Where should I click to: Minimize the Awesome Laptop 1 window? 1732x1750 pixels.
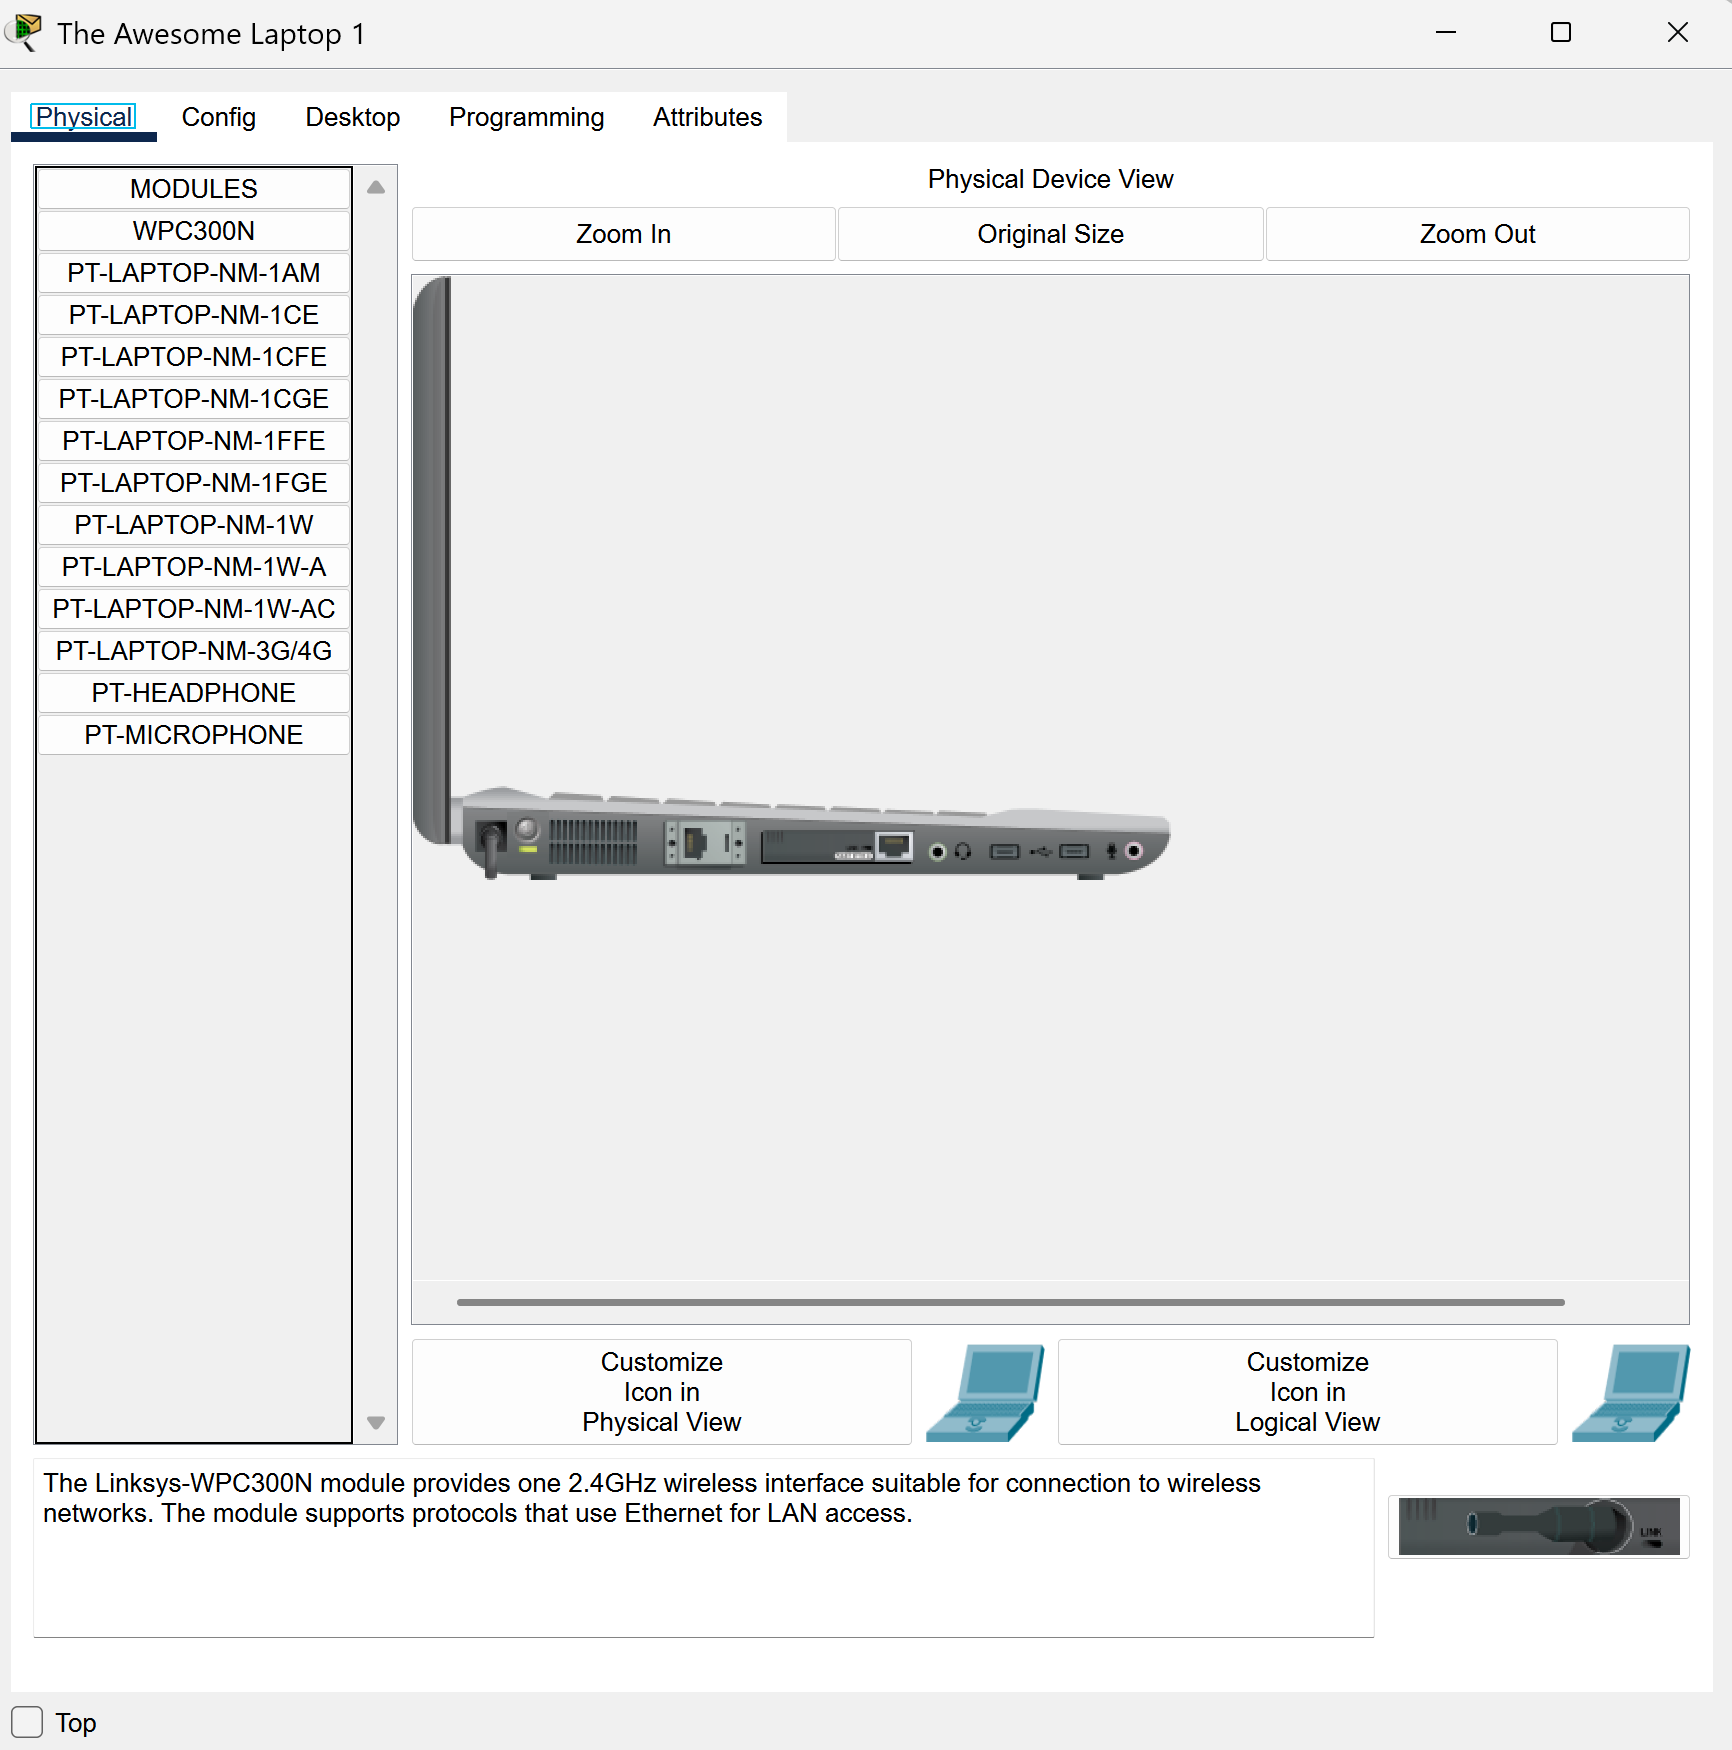[x=1446, y=33]
